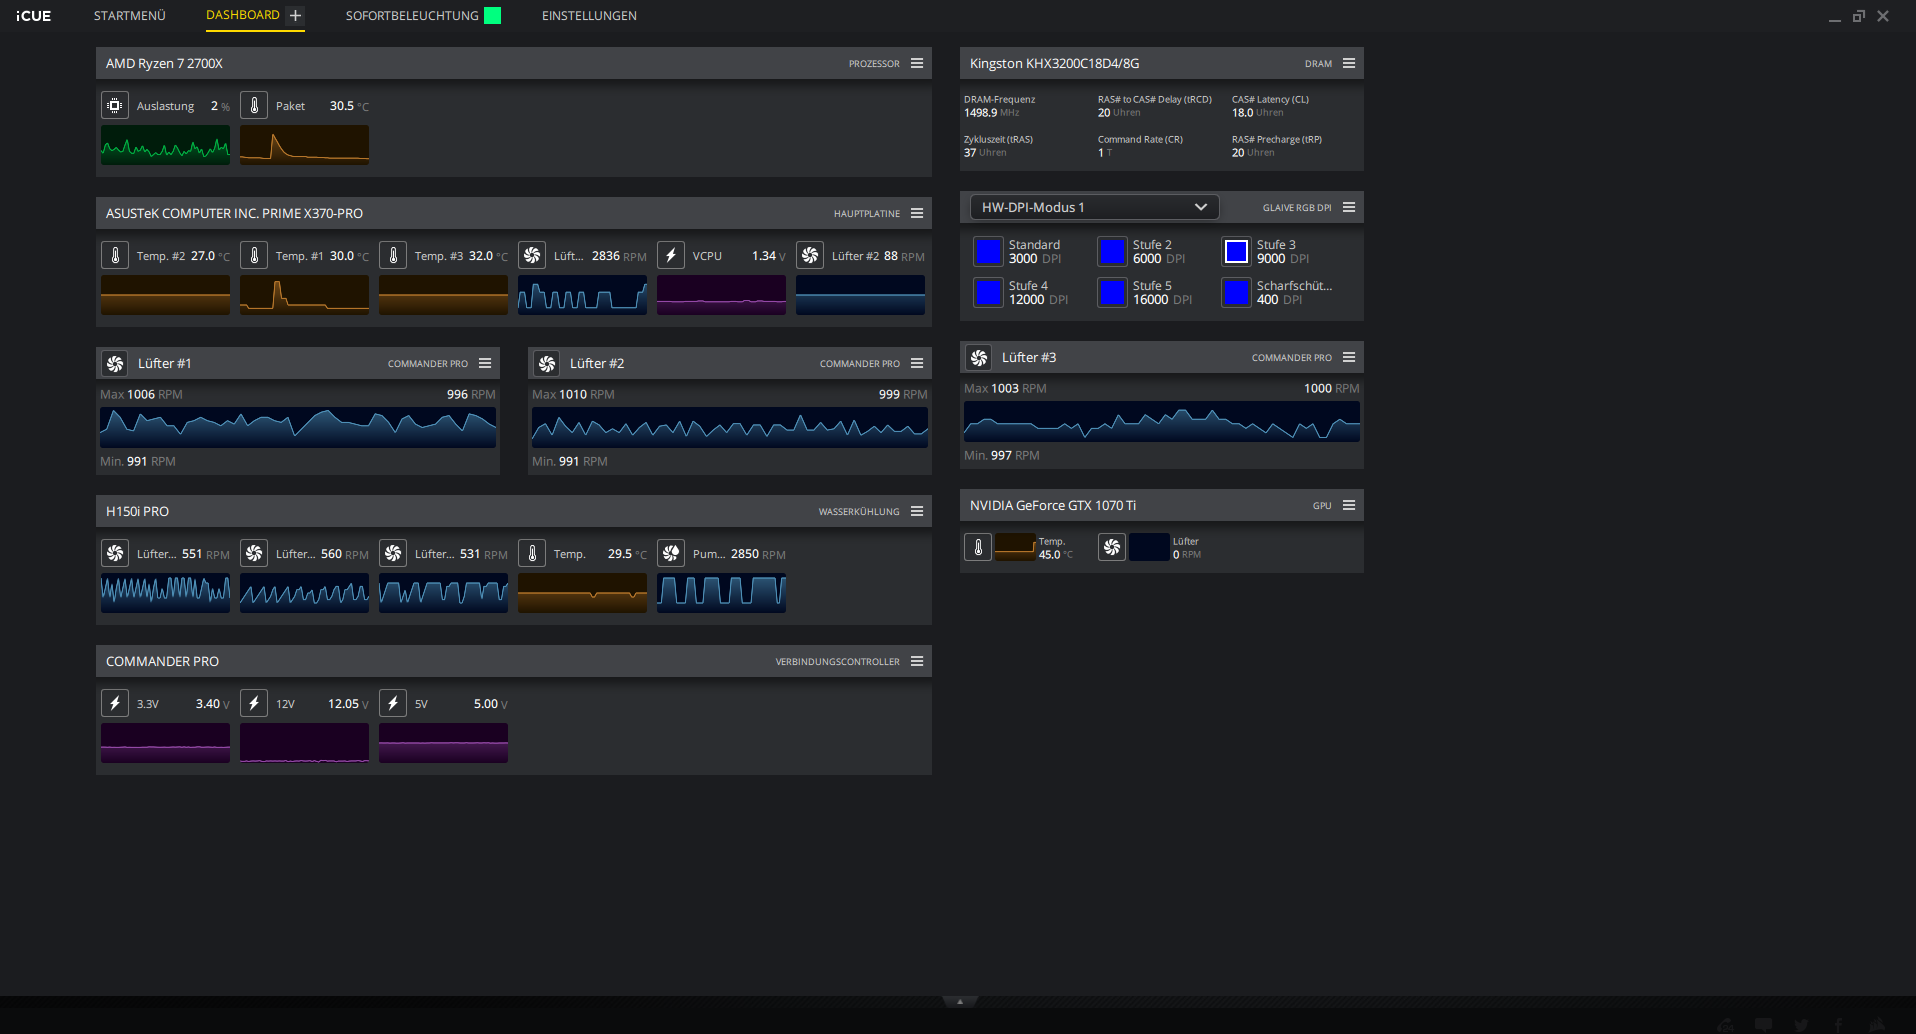Image resolution: width=1916 pixels, height=1034 pixels.
Task: Click the Stufe 4 12000 DPI color swatch
Action: [x=988, y=292]
